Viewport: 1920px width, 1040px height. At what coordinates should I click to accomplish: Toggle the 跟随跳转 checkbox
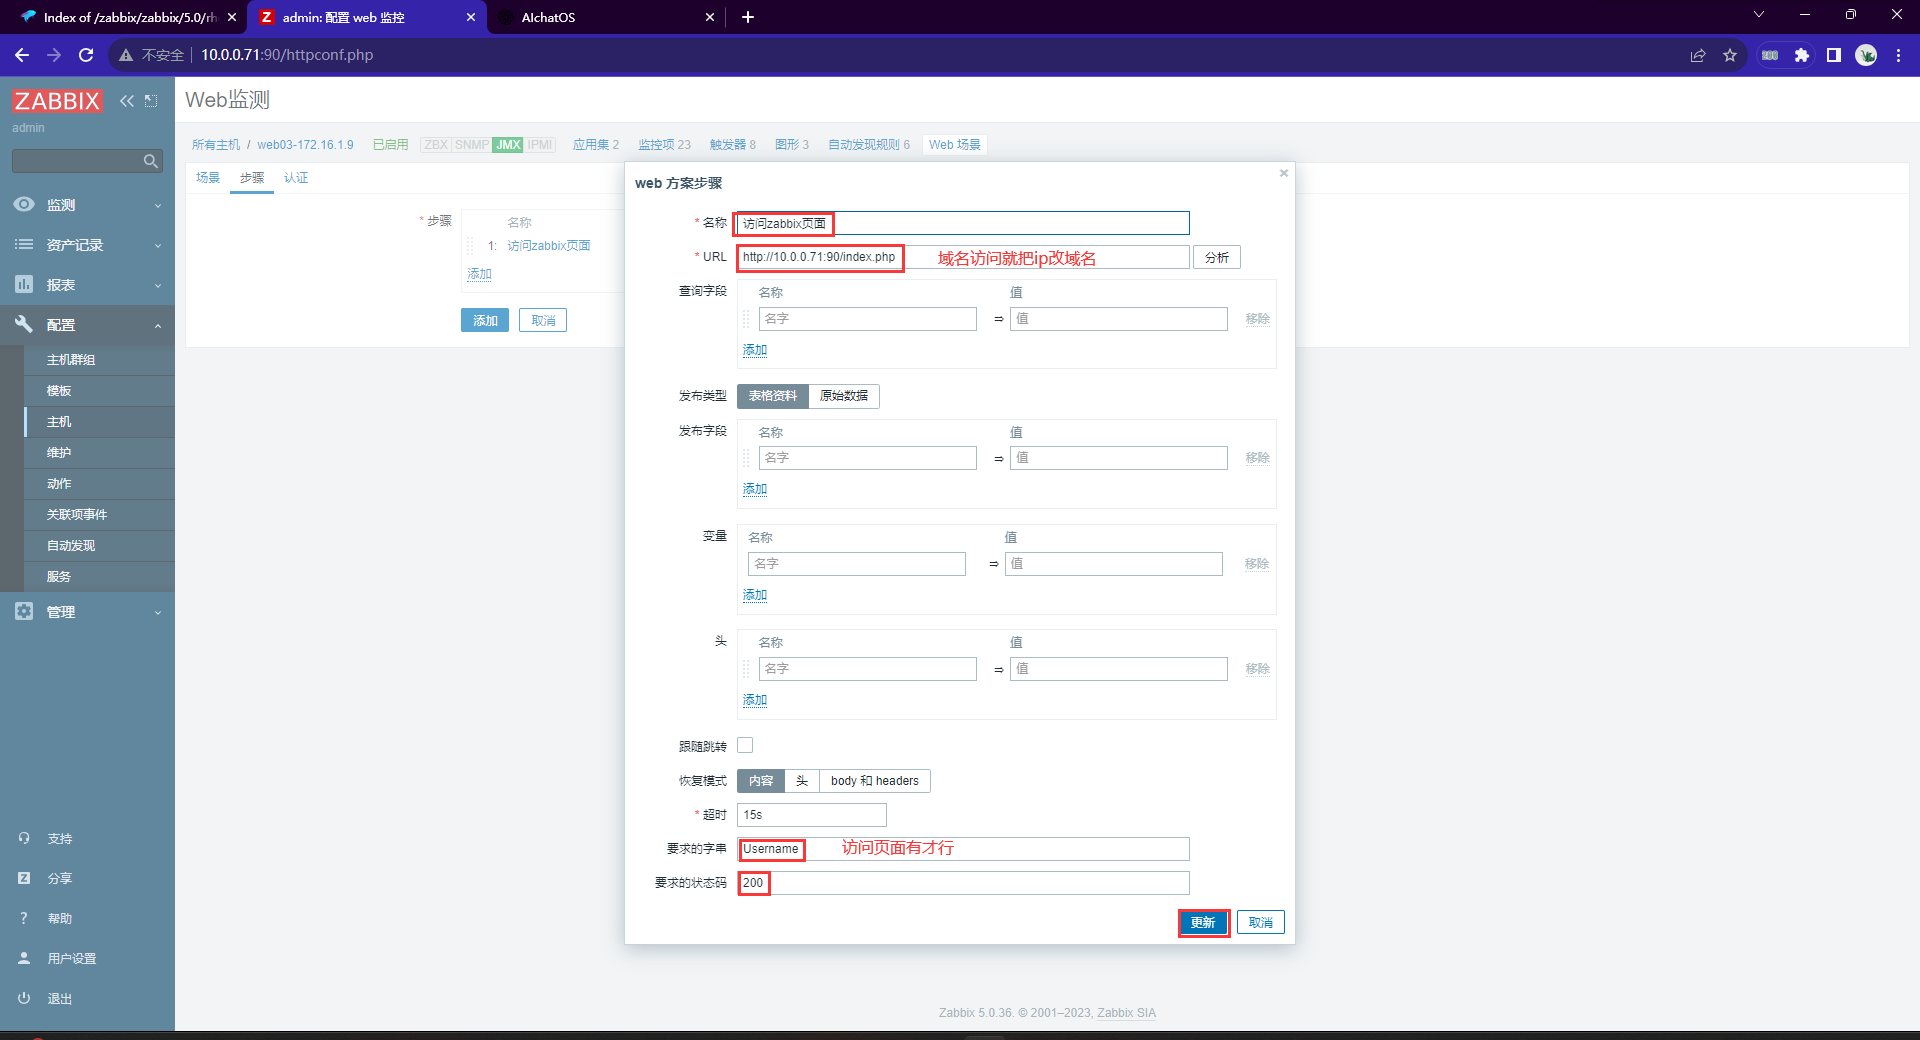[745, 745]
